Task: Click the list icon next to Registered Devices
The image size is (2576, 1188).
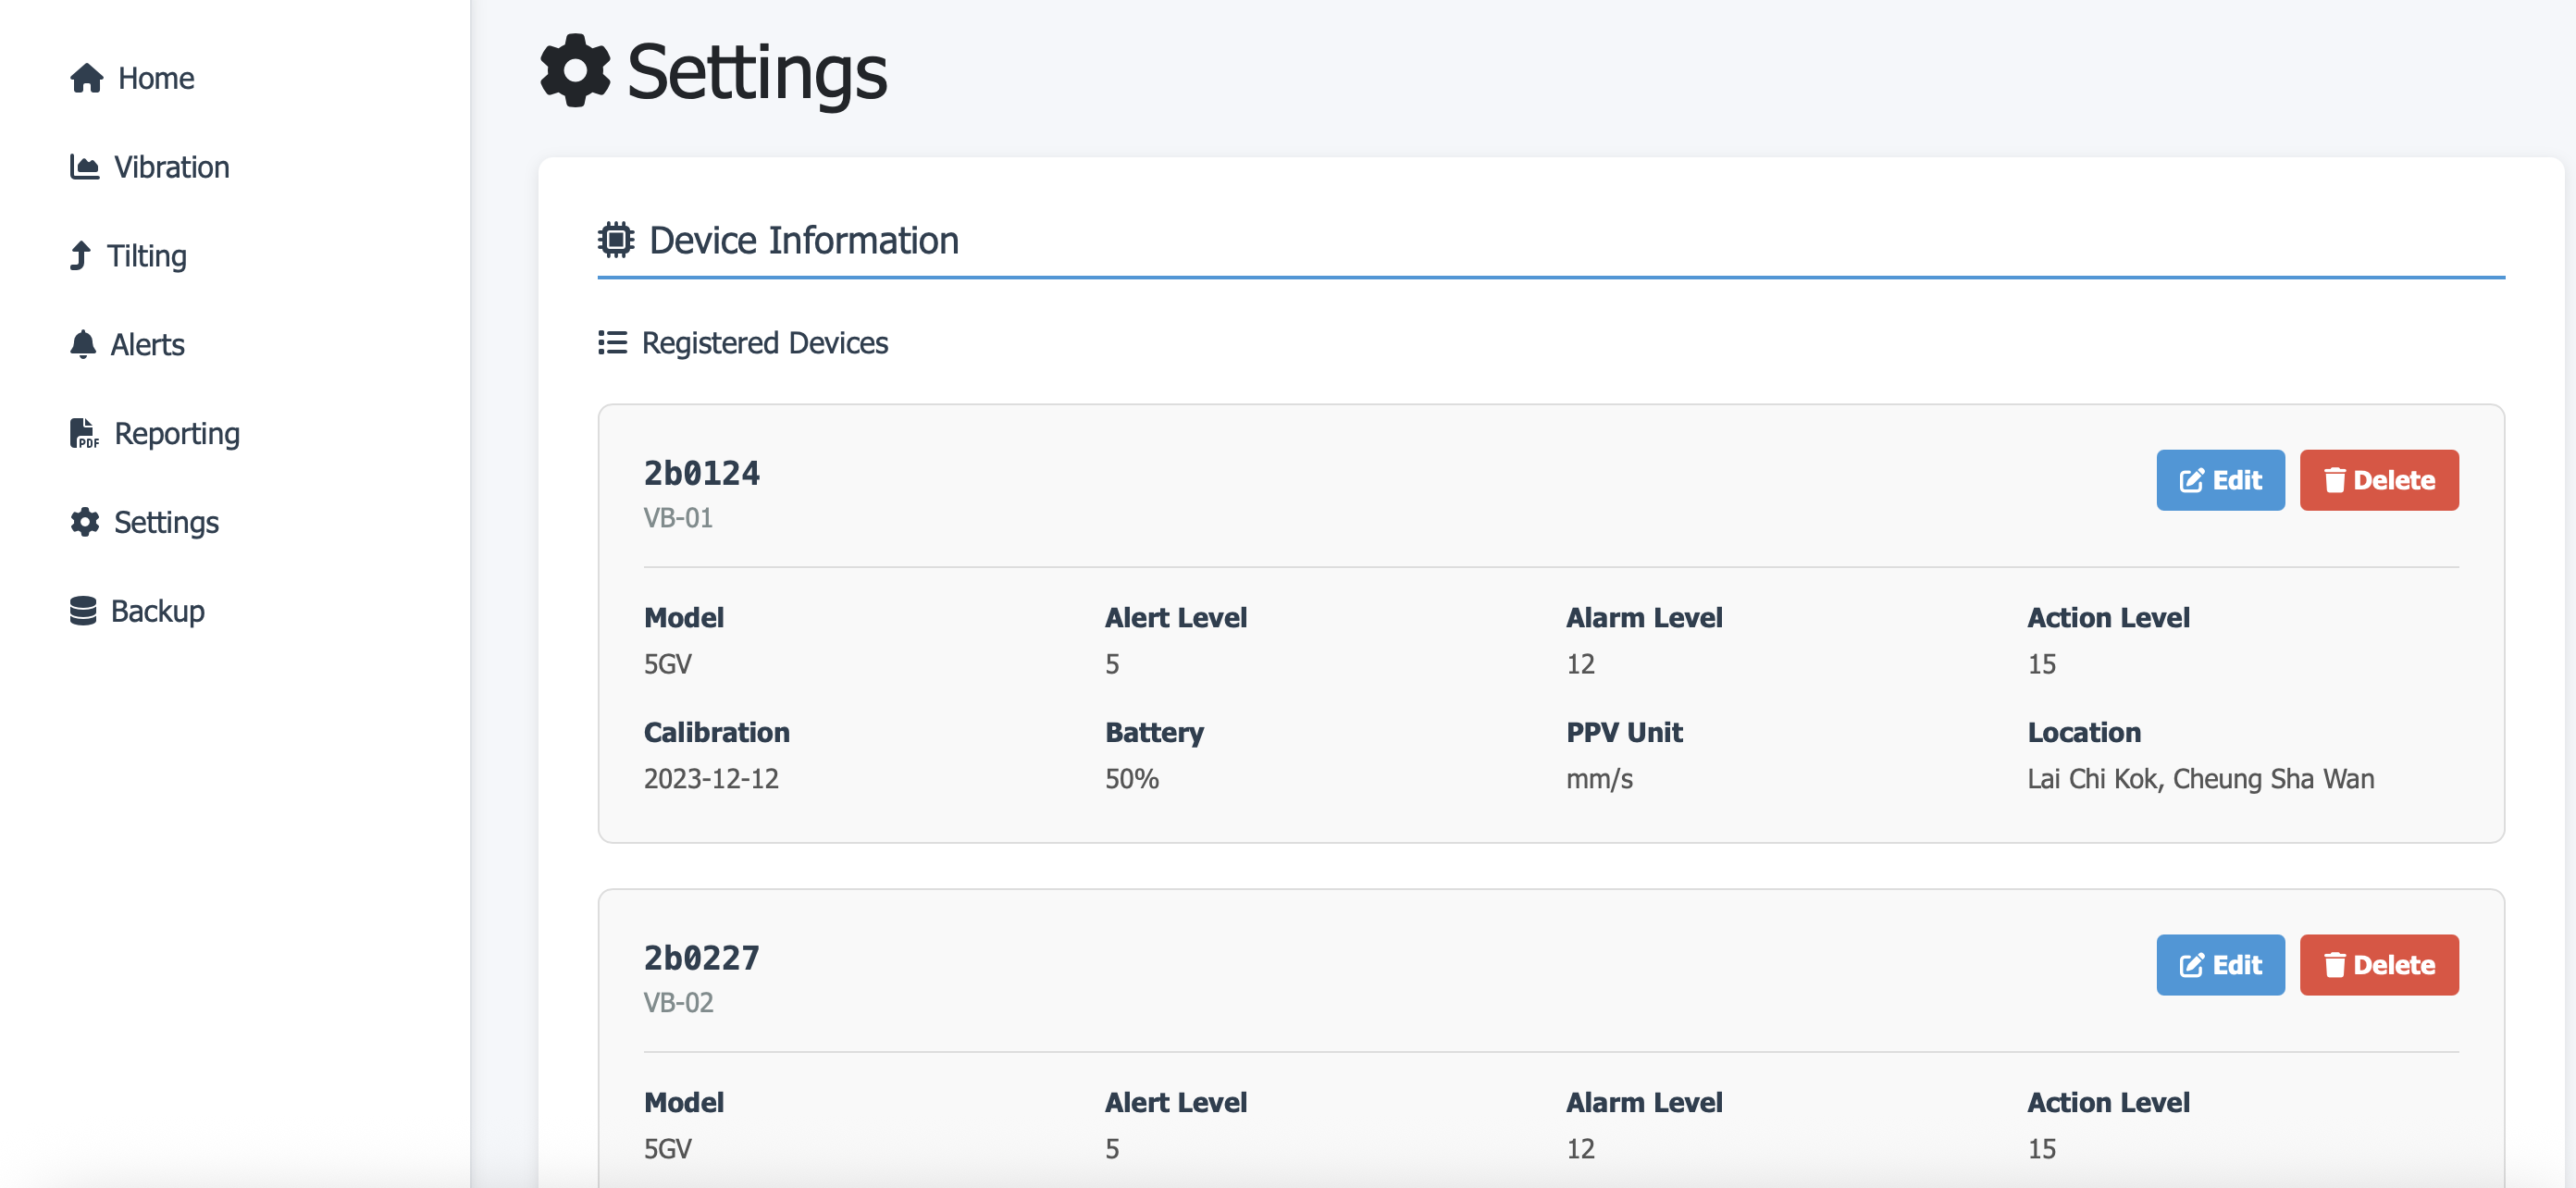Action: [x=612, y=343]
